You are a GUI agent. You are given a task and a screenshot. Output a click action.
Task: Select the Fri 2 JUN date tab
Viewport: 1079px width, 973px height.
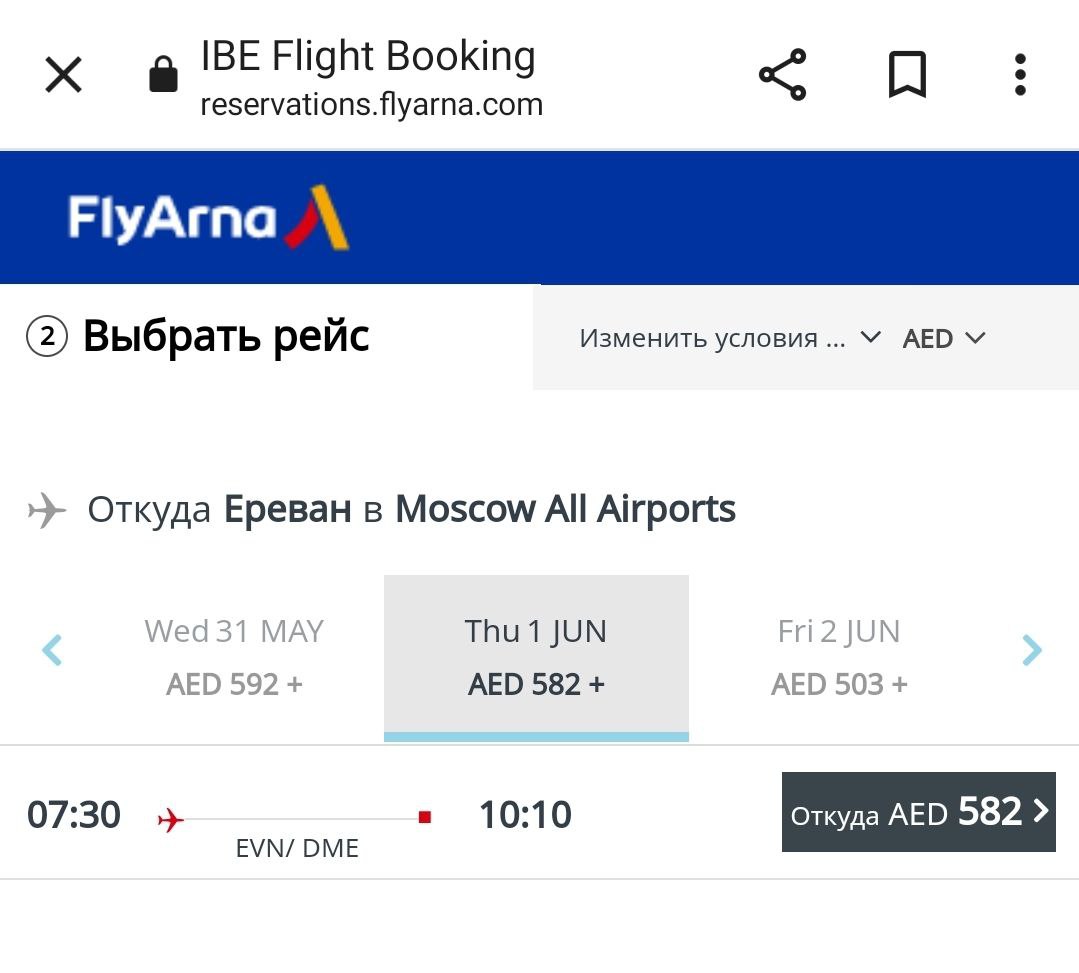(x=839, y=657)
